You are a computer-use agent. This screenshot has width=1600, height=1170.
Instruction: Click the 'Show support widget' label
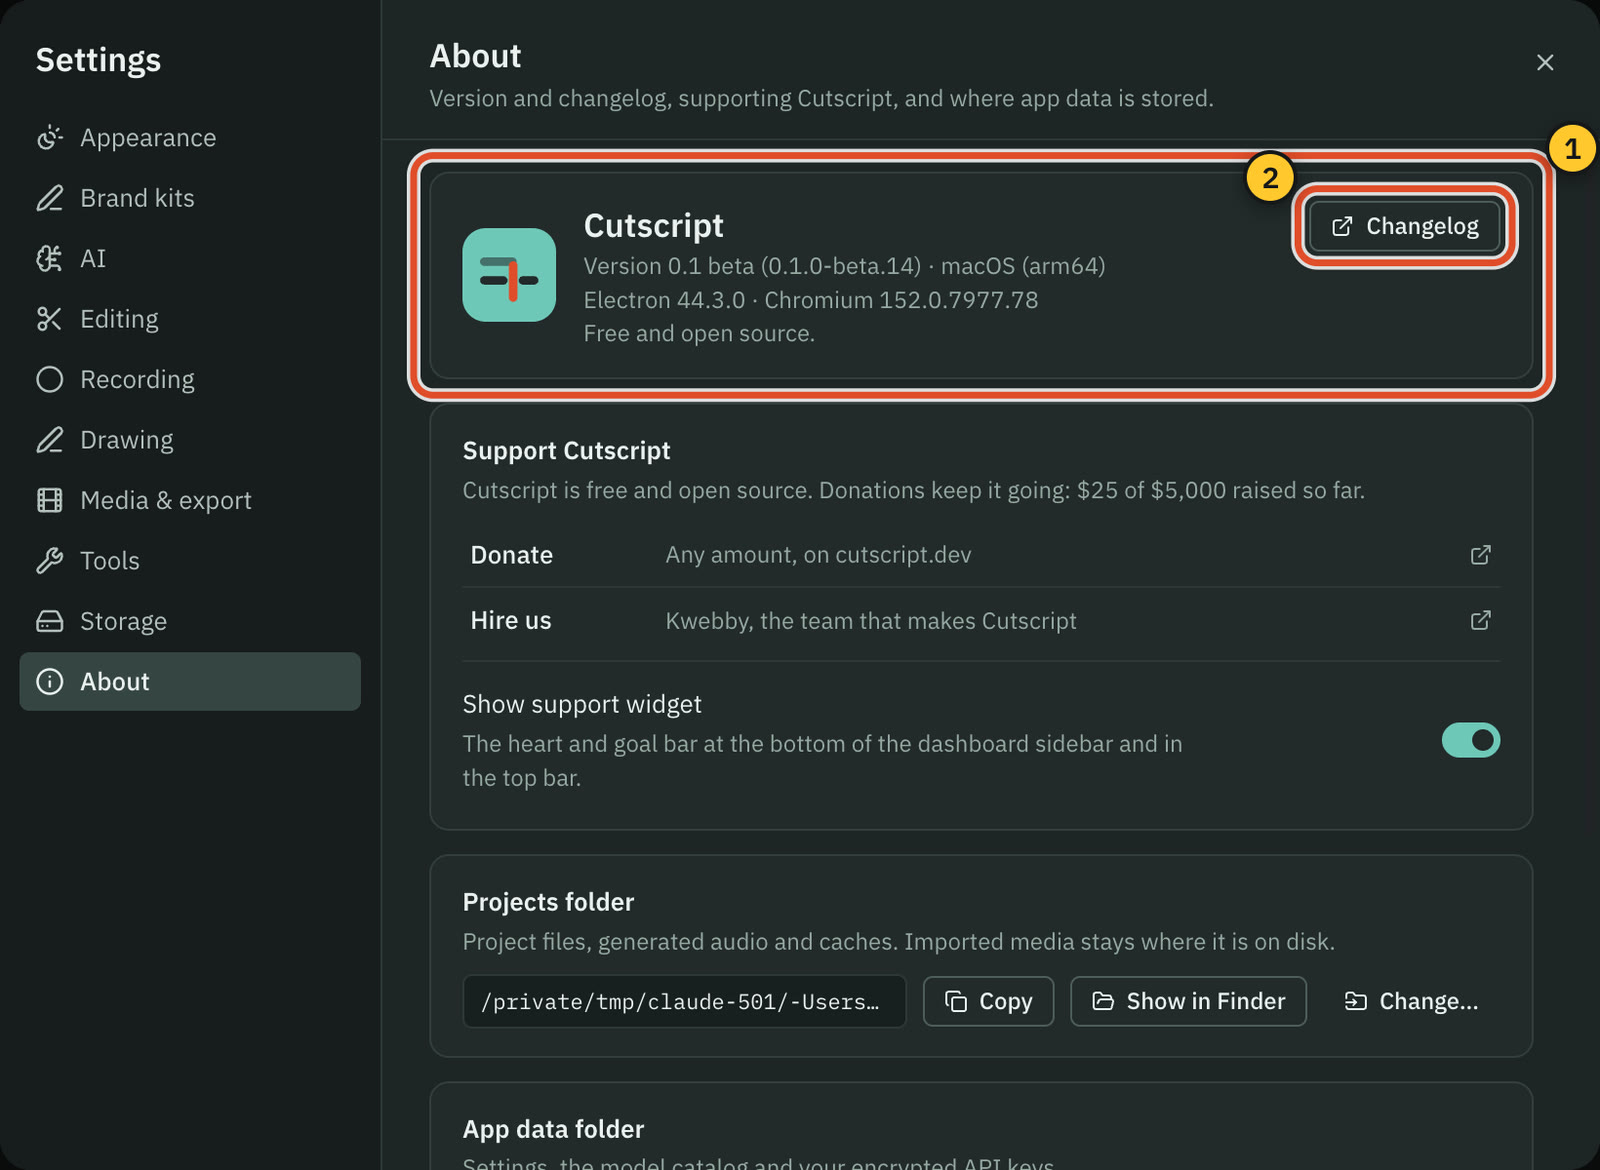(x=582, y=705)
